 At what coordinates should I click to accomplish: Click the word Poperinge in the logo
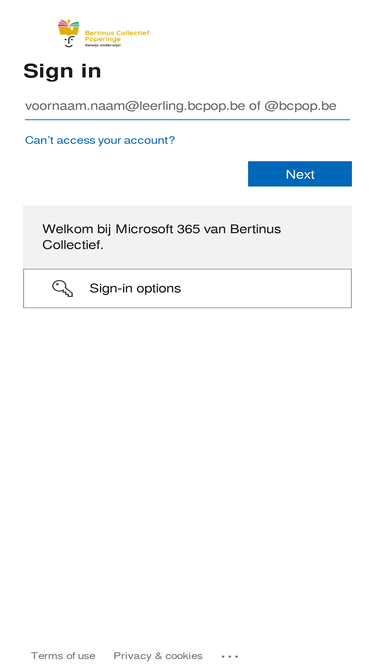pyautogui.click(x=102, y=39)
